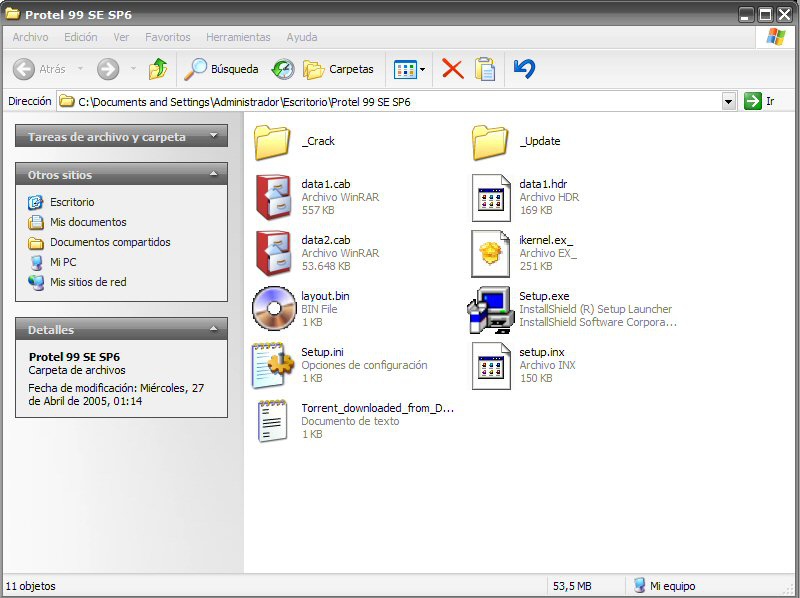Viewport: 800px width, 598px height.
Task: Expand the address bar dropdown arrow
Action: coord(729,102)
